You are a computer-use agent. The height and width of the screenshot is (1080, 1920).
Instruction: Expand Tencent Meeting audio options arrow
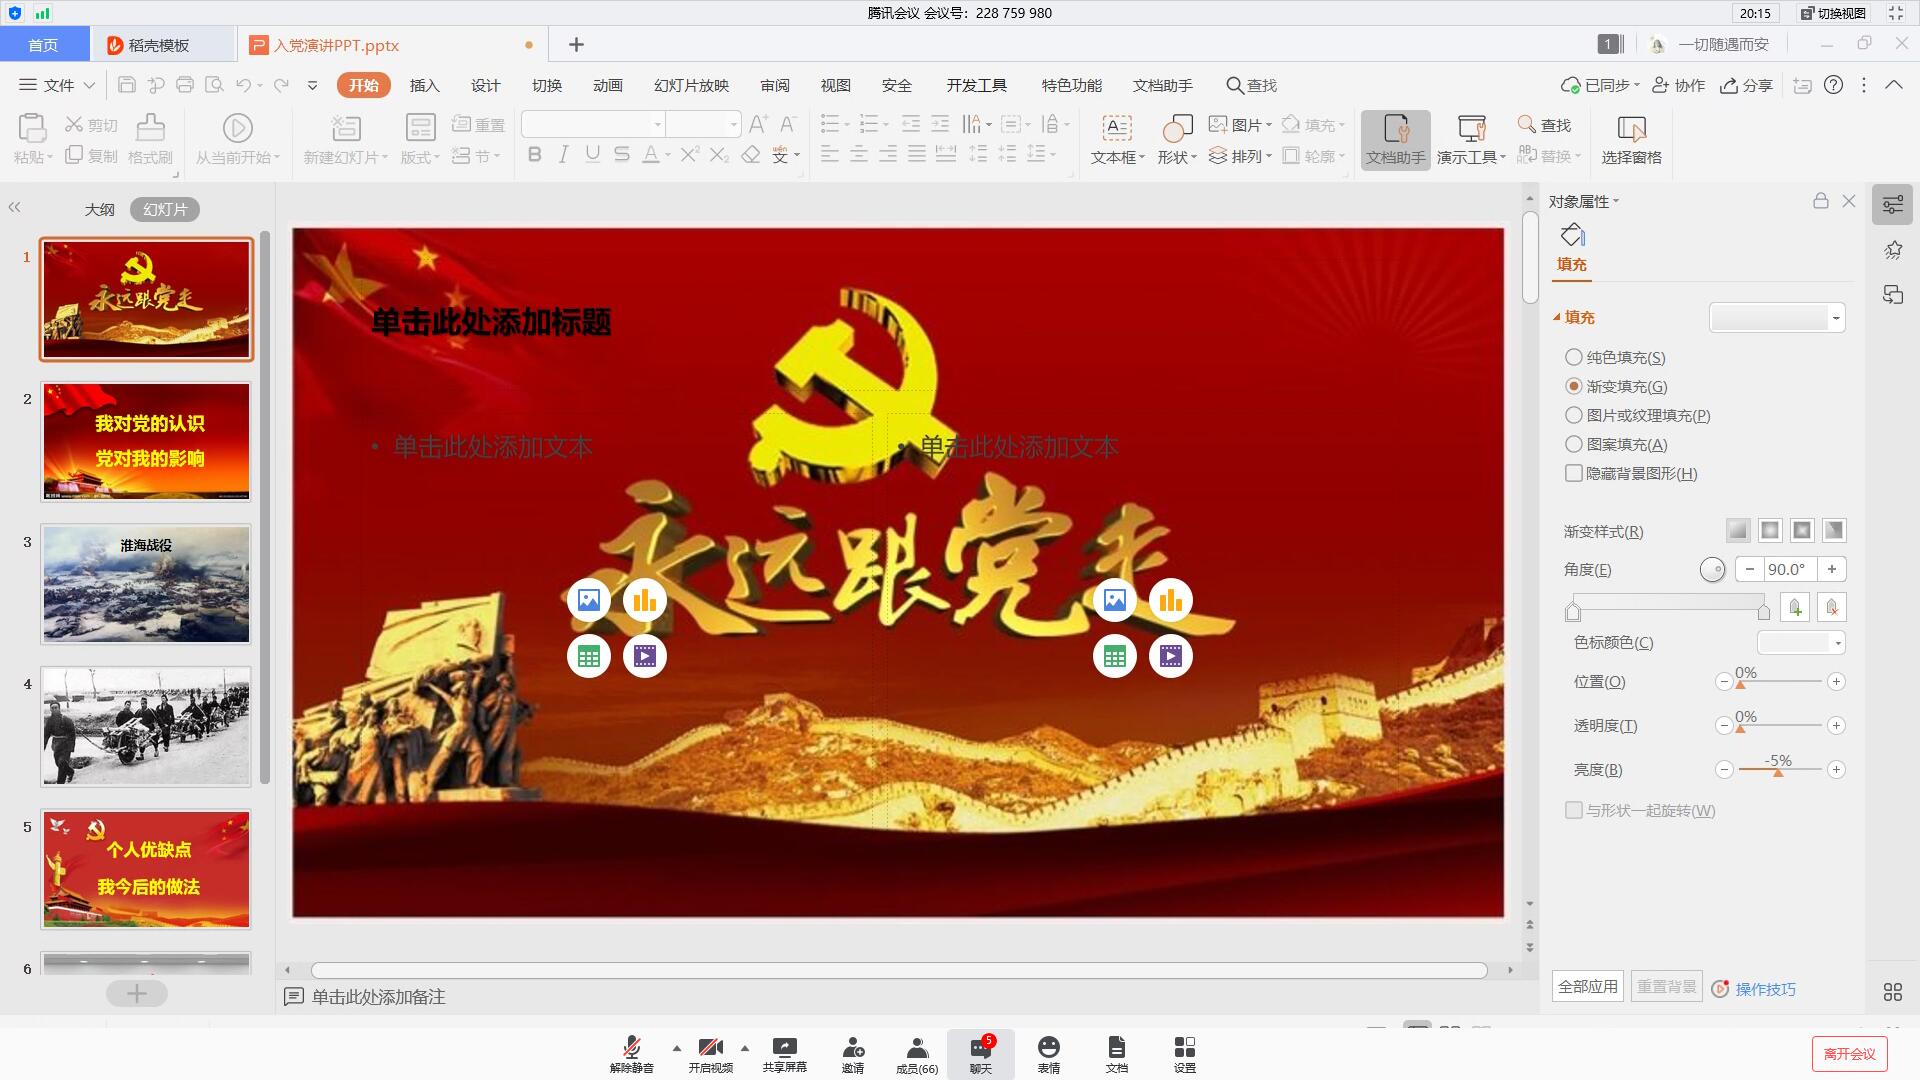[x=677, y=1048]
